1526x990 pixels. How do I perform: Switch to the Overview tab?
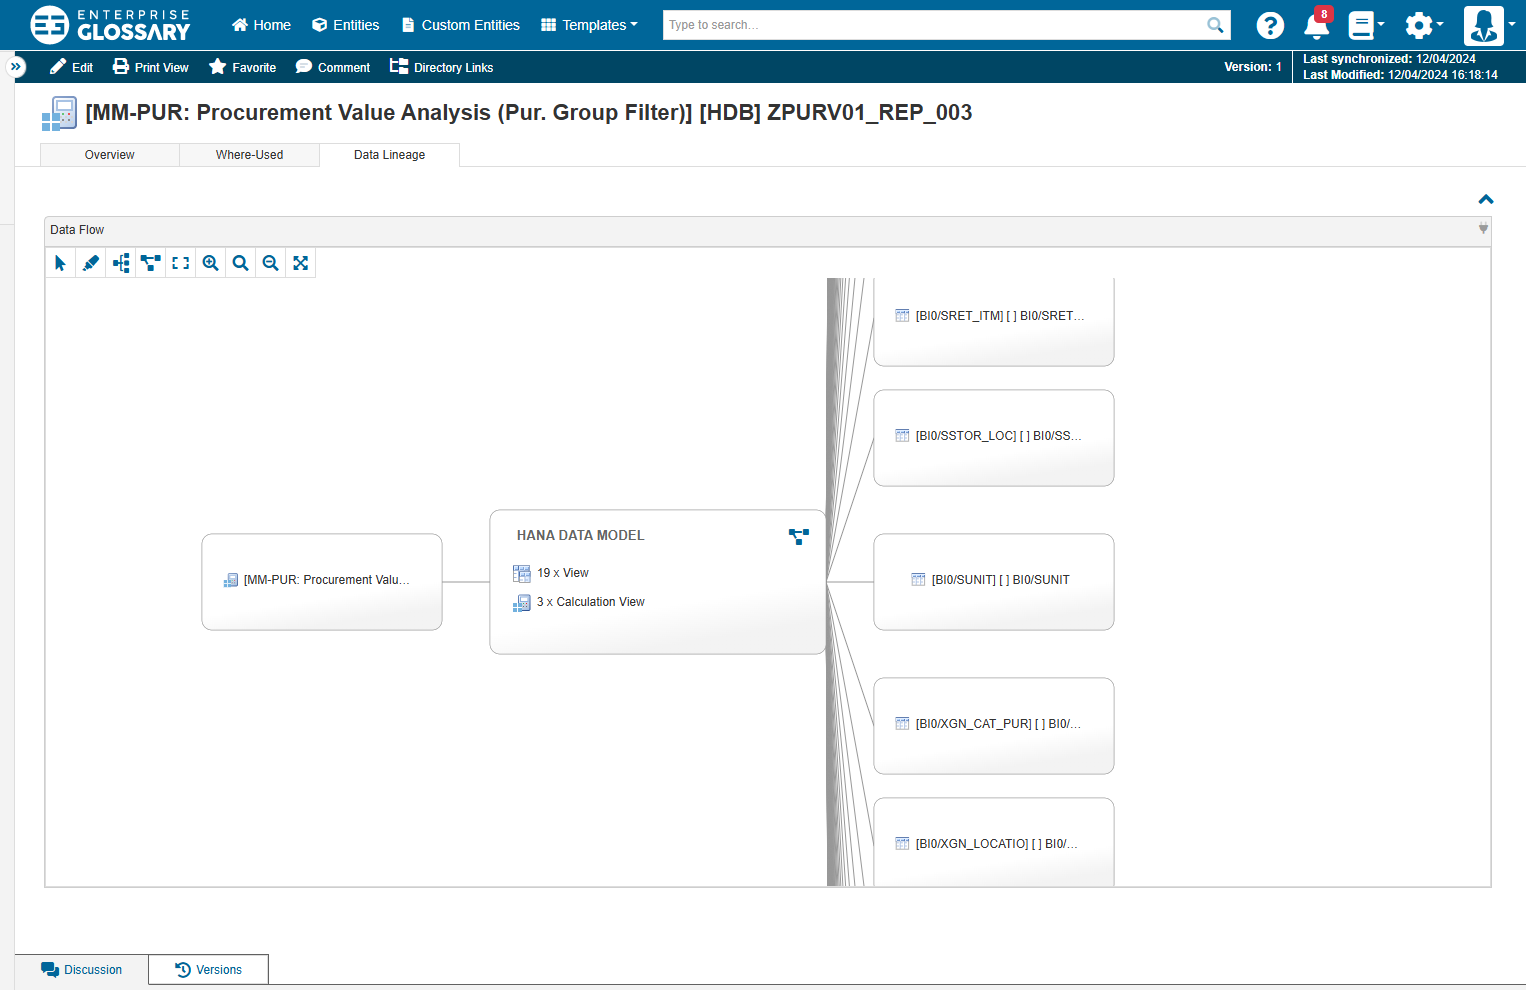pyautogui.click(x=110, y=155)
